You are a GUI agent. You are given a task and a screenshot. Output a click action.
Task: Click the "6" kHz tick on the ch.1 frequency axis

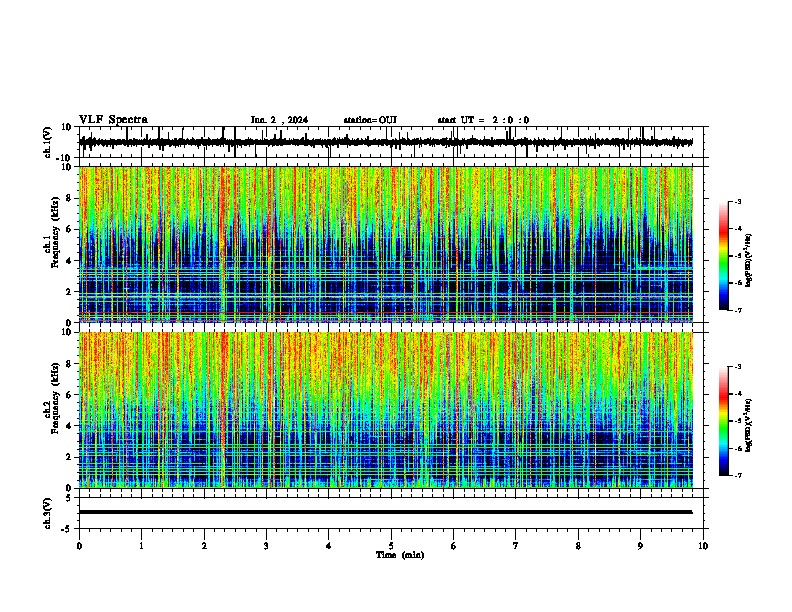coord(69,229)
